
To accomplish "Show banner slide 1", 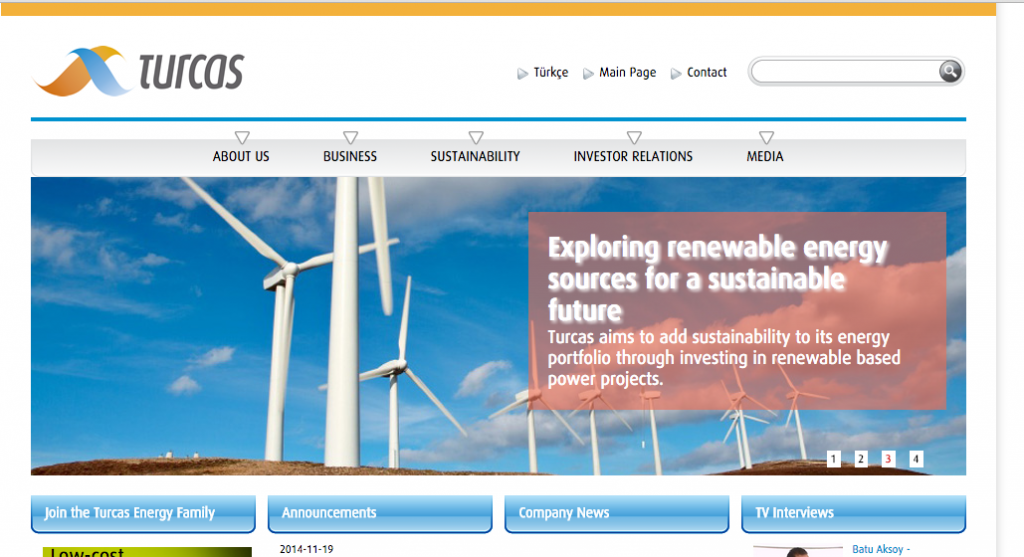I will click(833, 459).
